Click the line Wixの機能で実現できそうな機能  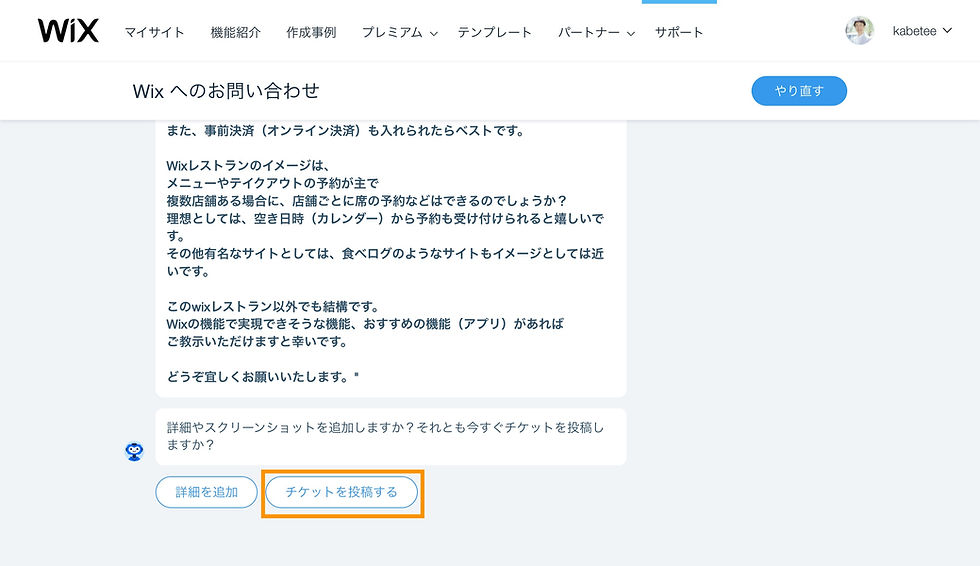(x=365, y=324)
